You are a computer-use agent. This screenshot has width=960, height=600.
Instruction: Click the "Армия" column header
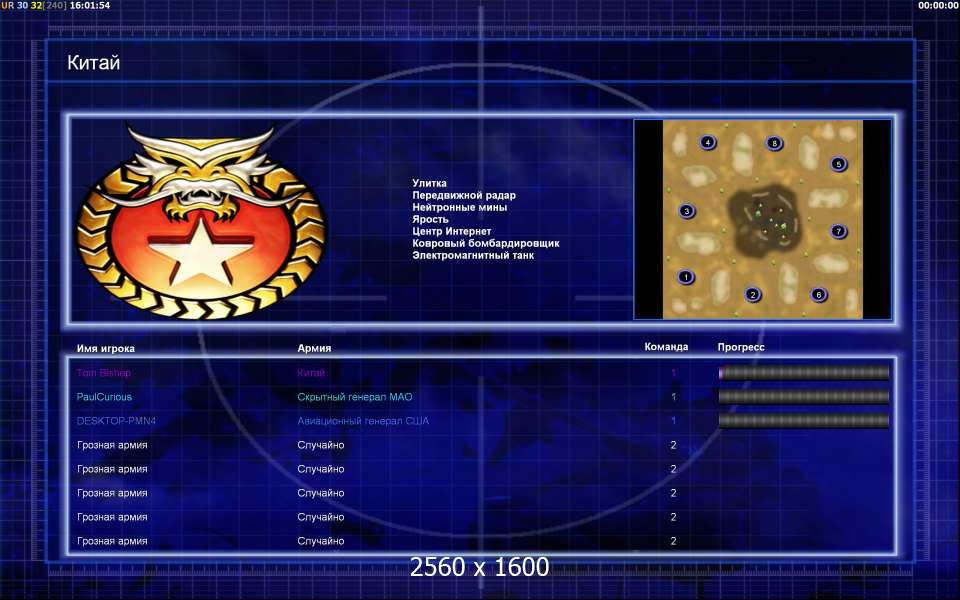click(314, 348)
